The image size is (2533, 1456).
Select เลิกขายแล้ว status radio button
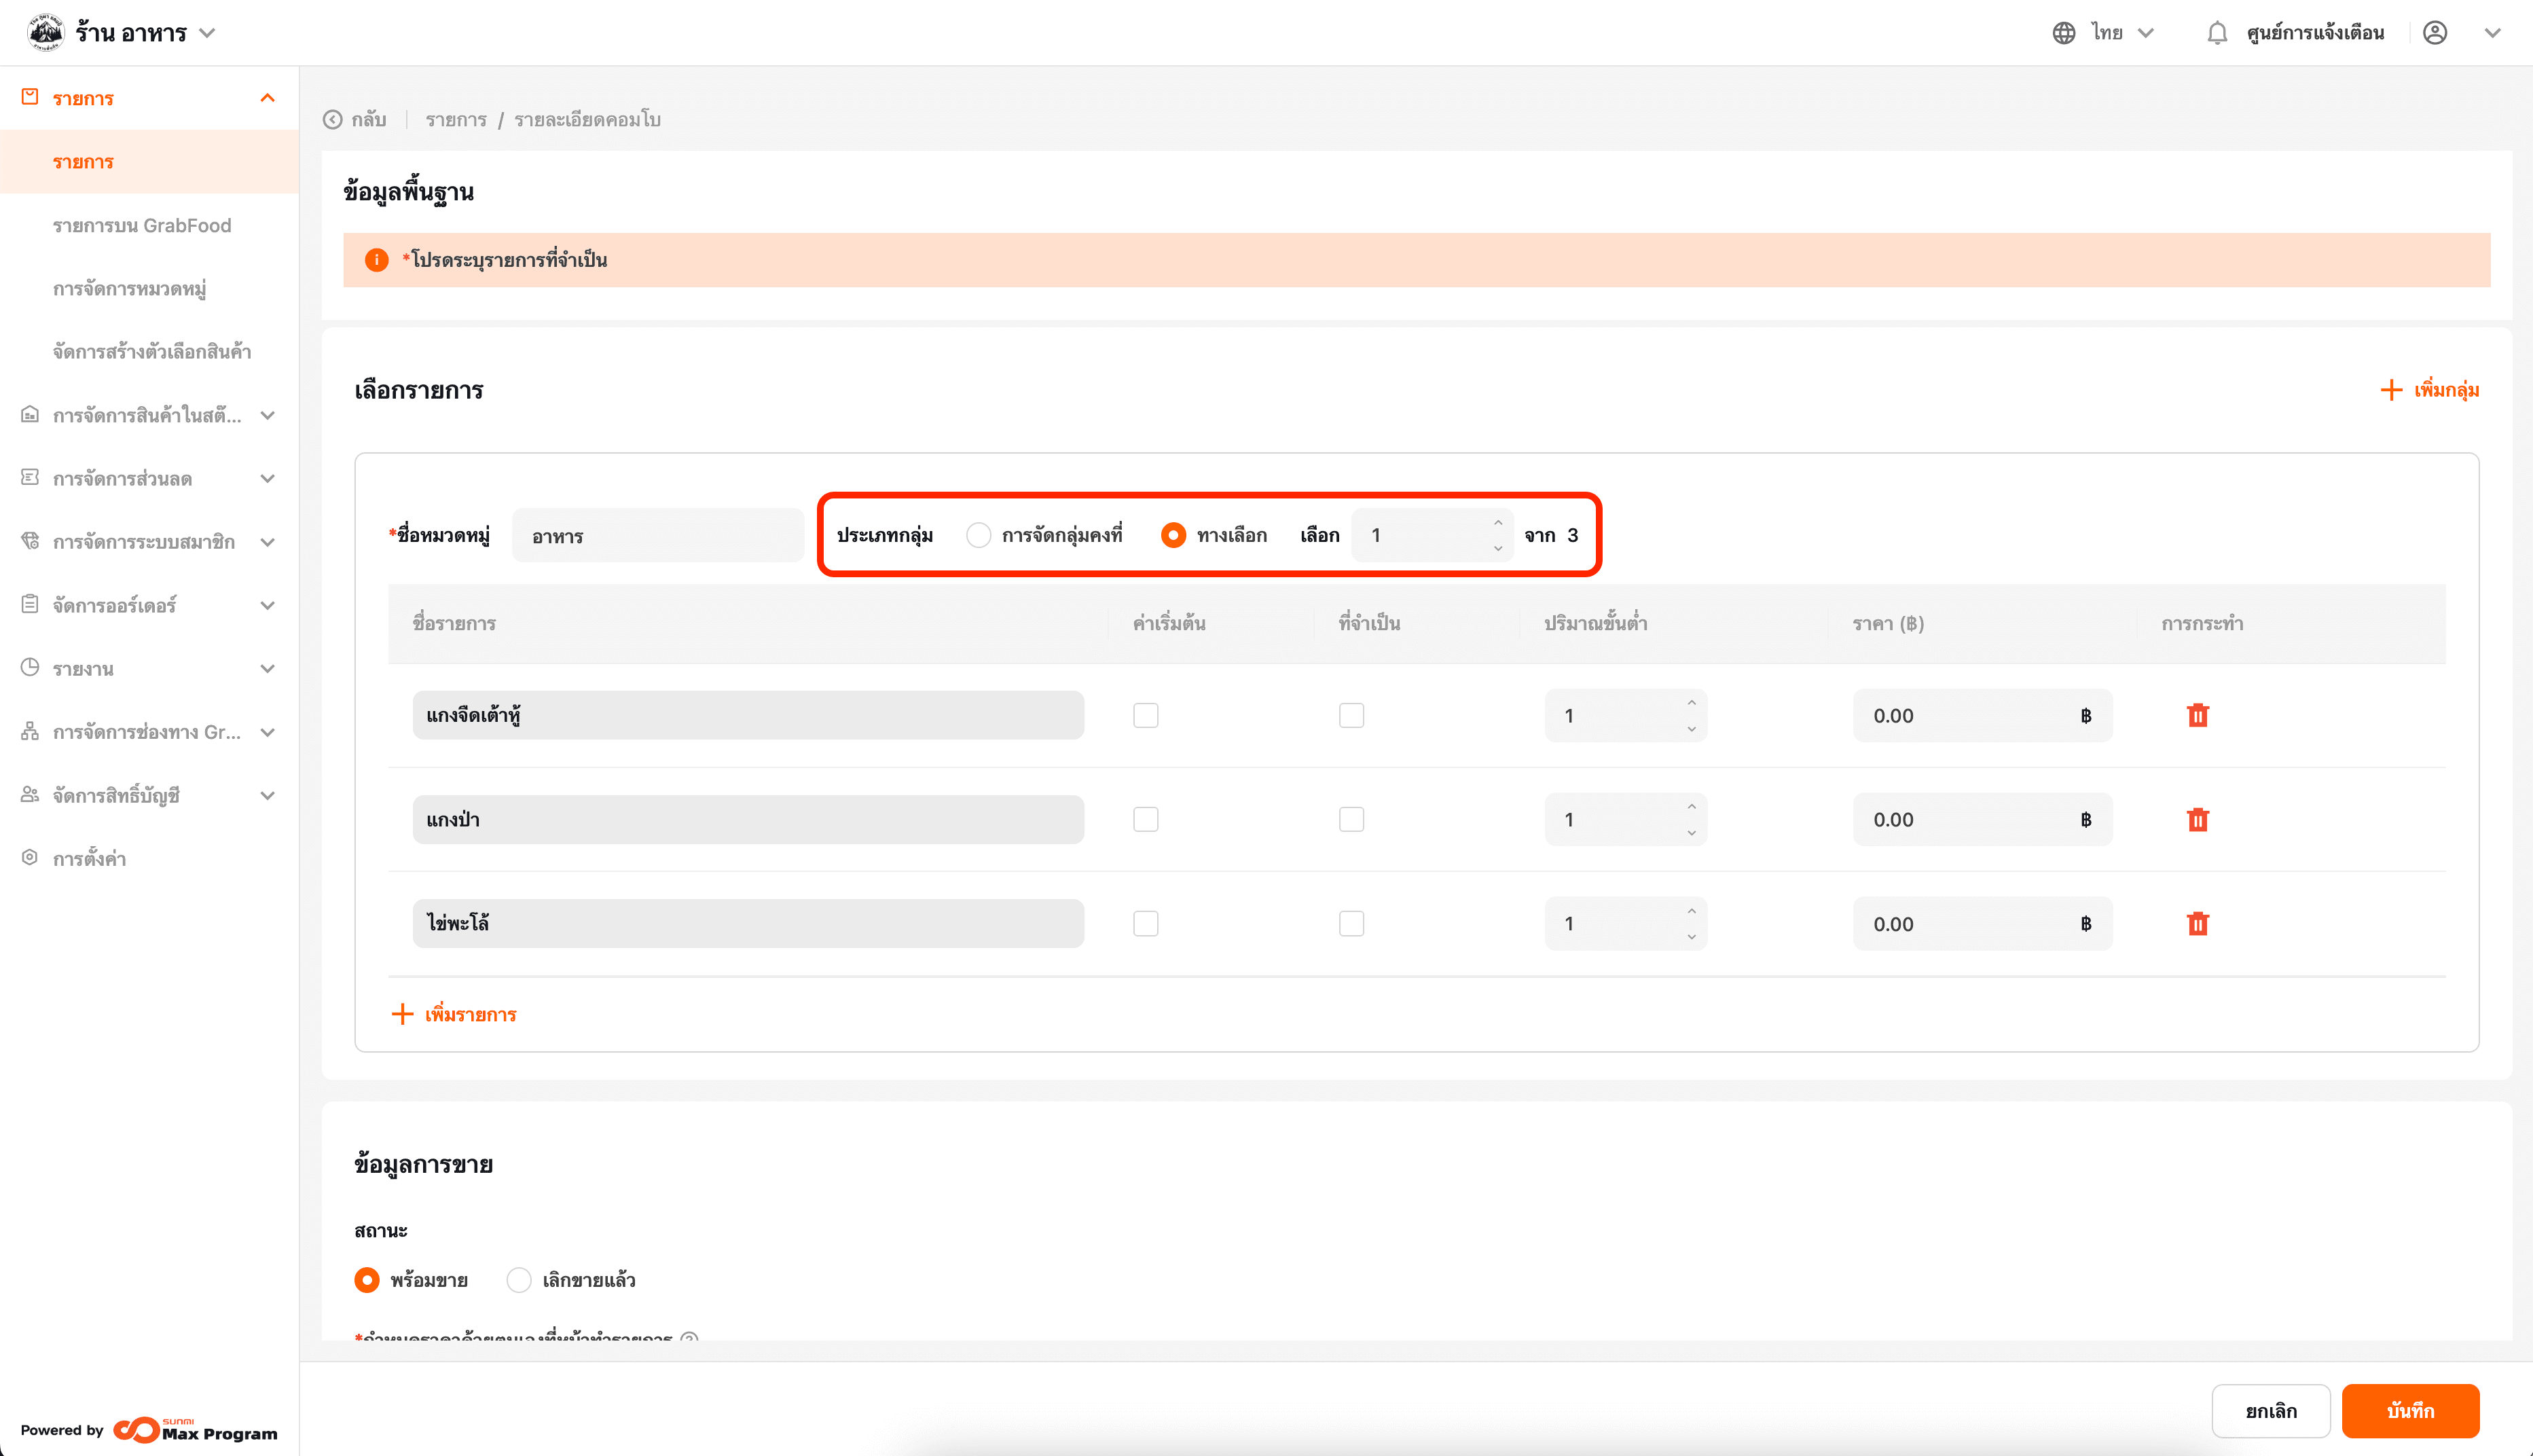point(519,1280)
